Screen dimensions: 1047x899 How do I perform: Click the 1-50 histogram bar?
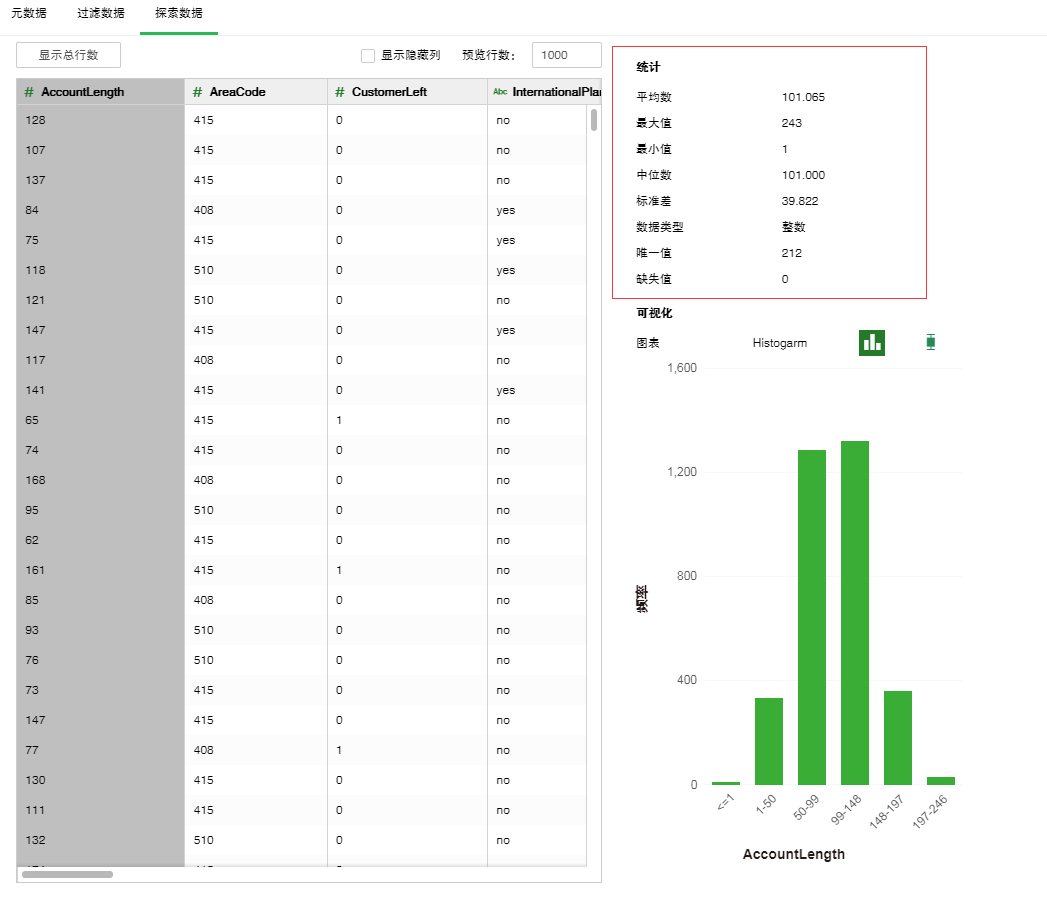click(769, 741)
